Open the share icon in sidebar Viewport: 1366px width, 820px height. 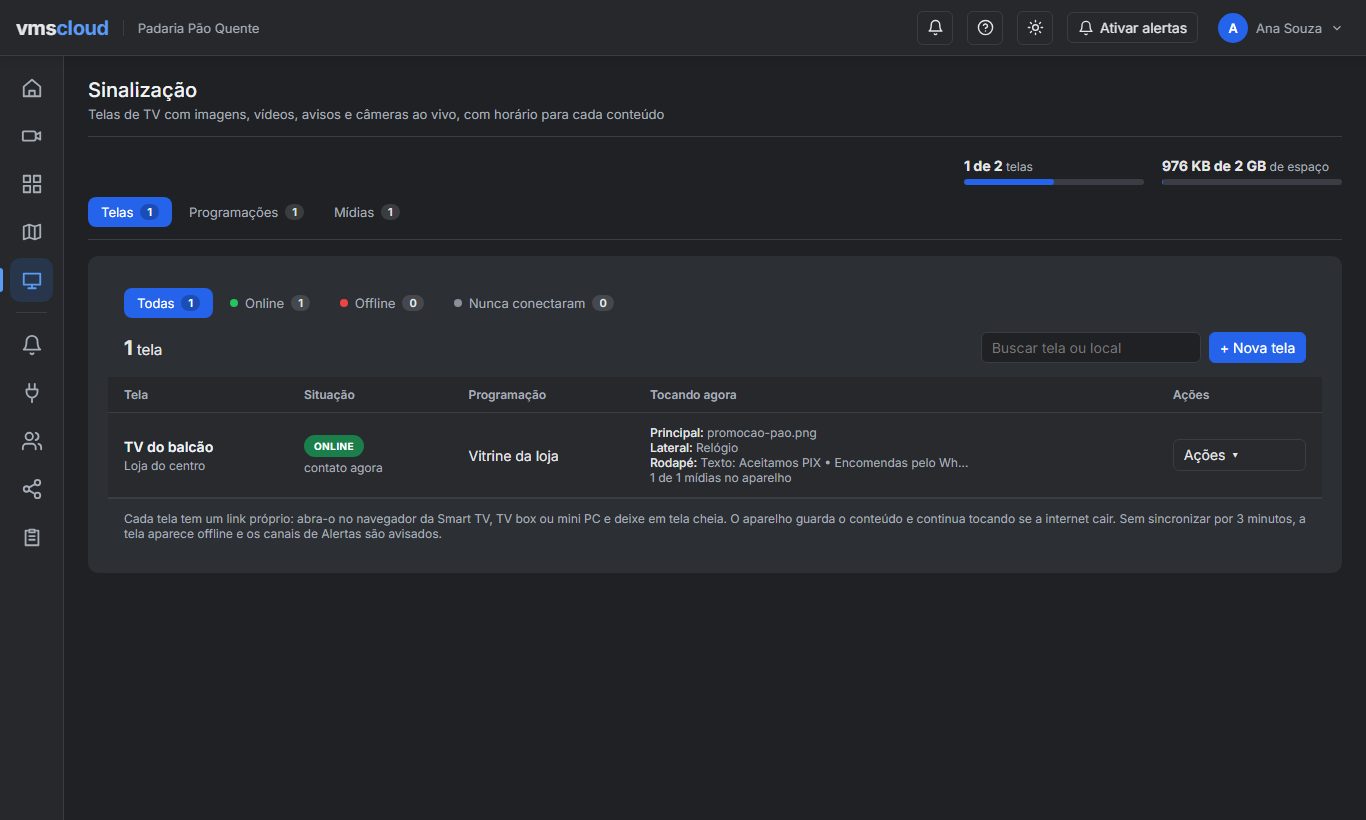32,489
